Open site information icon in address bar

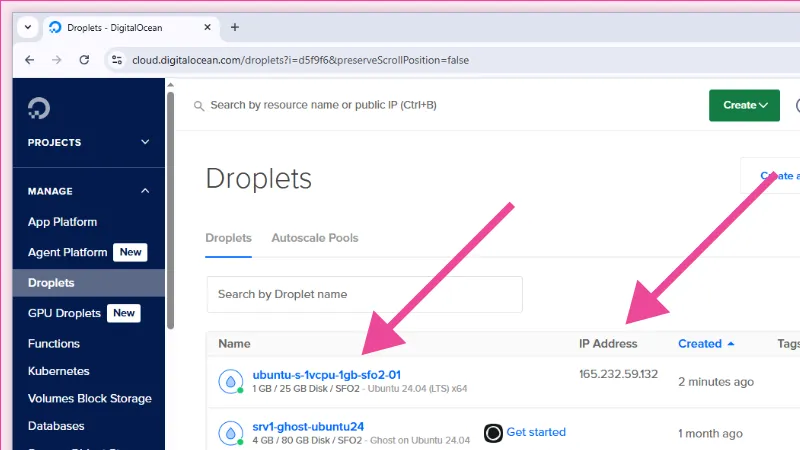click(x=117, y=60)
